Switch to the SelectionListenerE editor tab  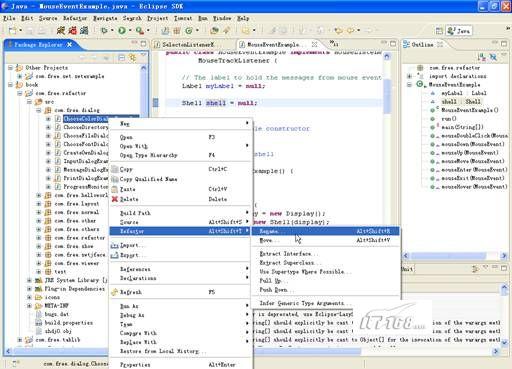pyautogui.click(x=188, y=44)
